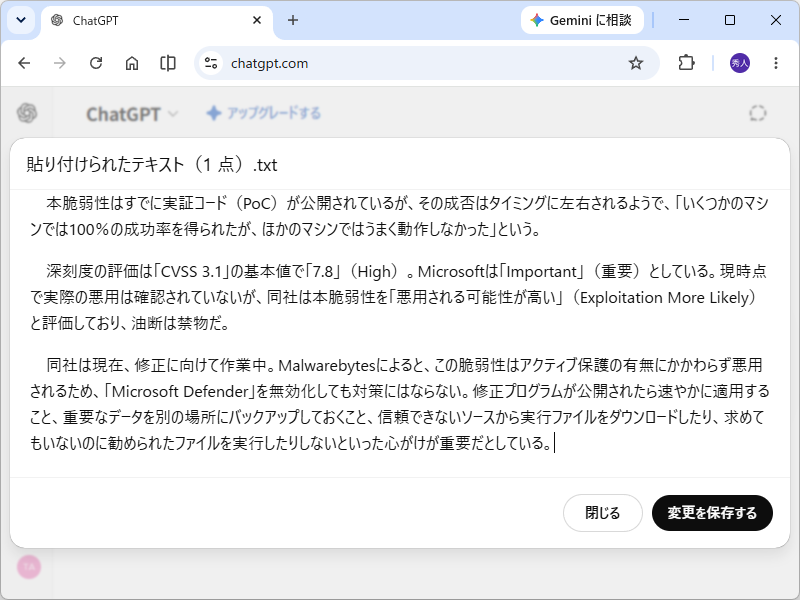The height and width of the screenshot is (600, 800).
Task: Click the pink user avatar at bottom left
Action: [29, 567]
